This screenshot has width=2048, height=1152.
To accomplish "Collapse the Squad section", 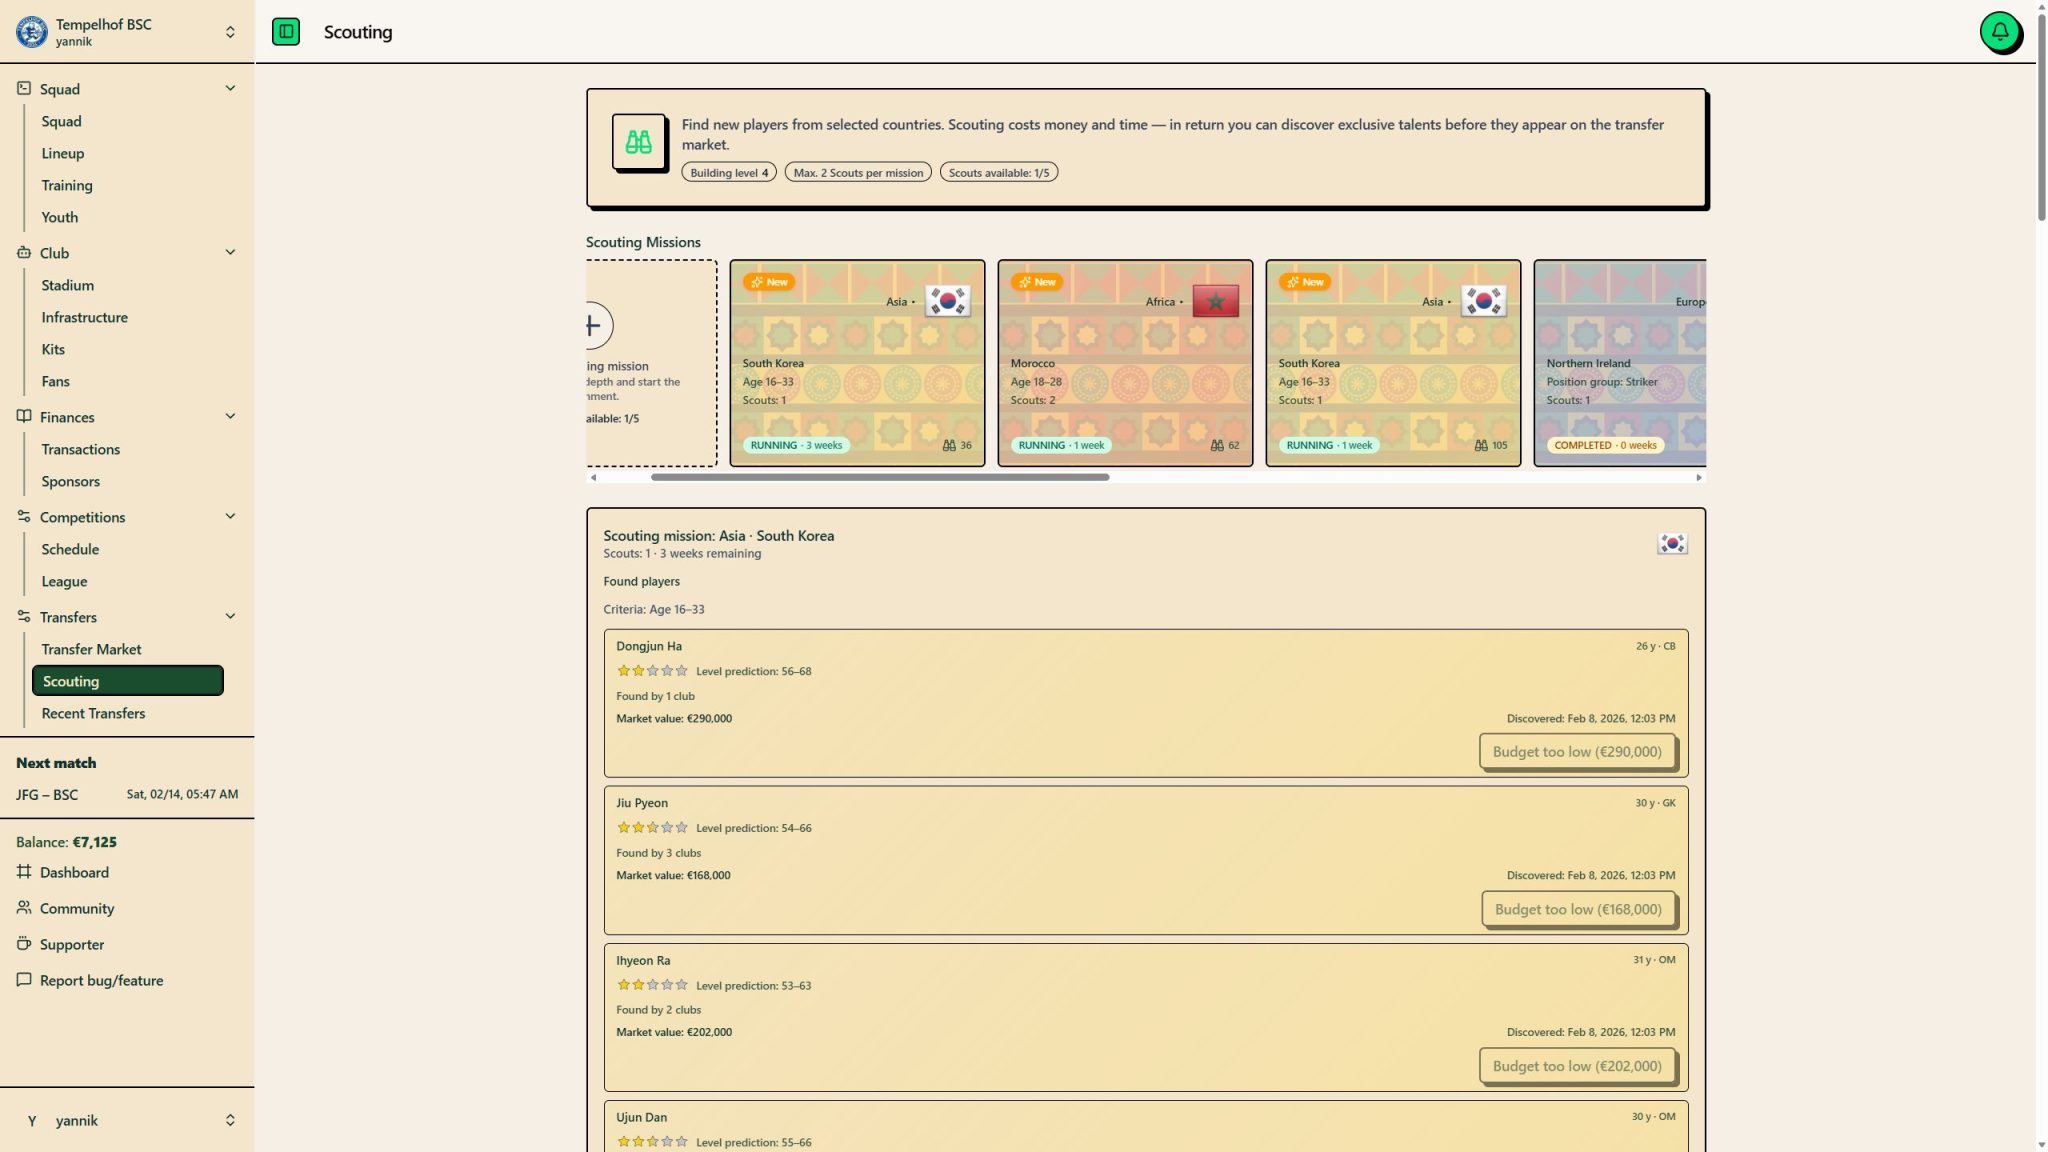I will click(230, 89).
